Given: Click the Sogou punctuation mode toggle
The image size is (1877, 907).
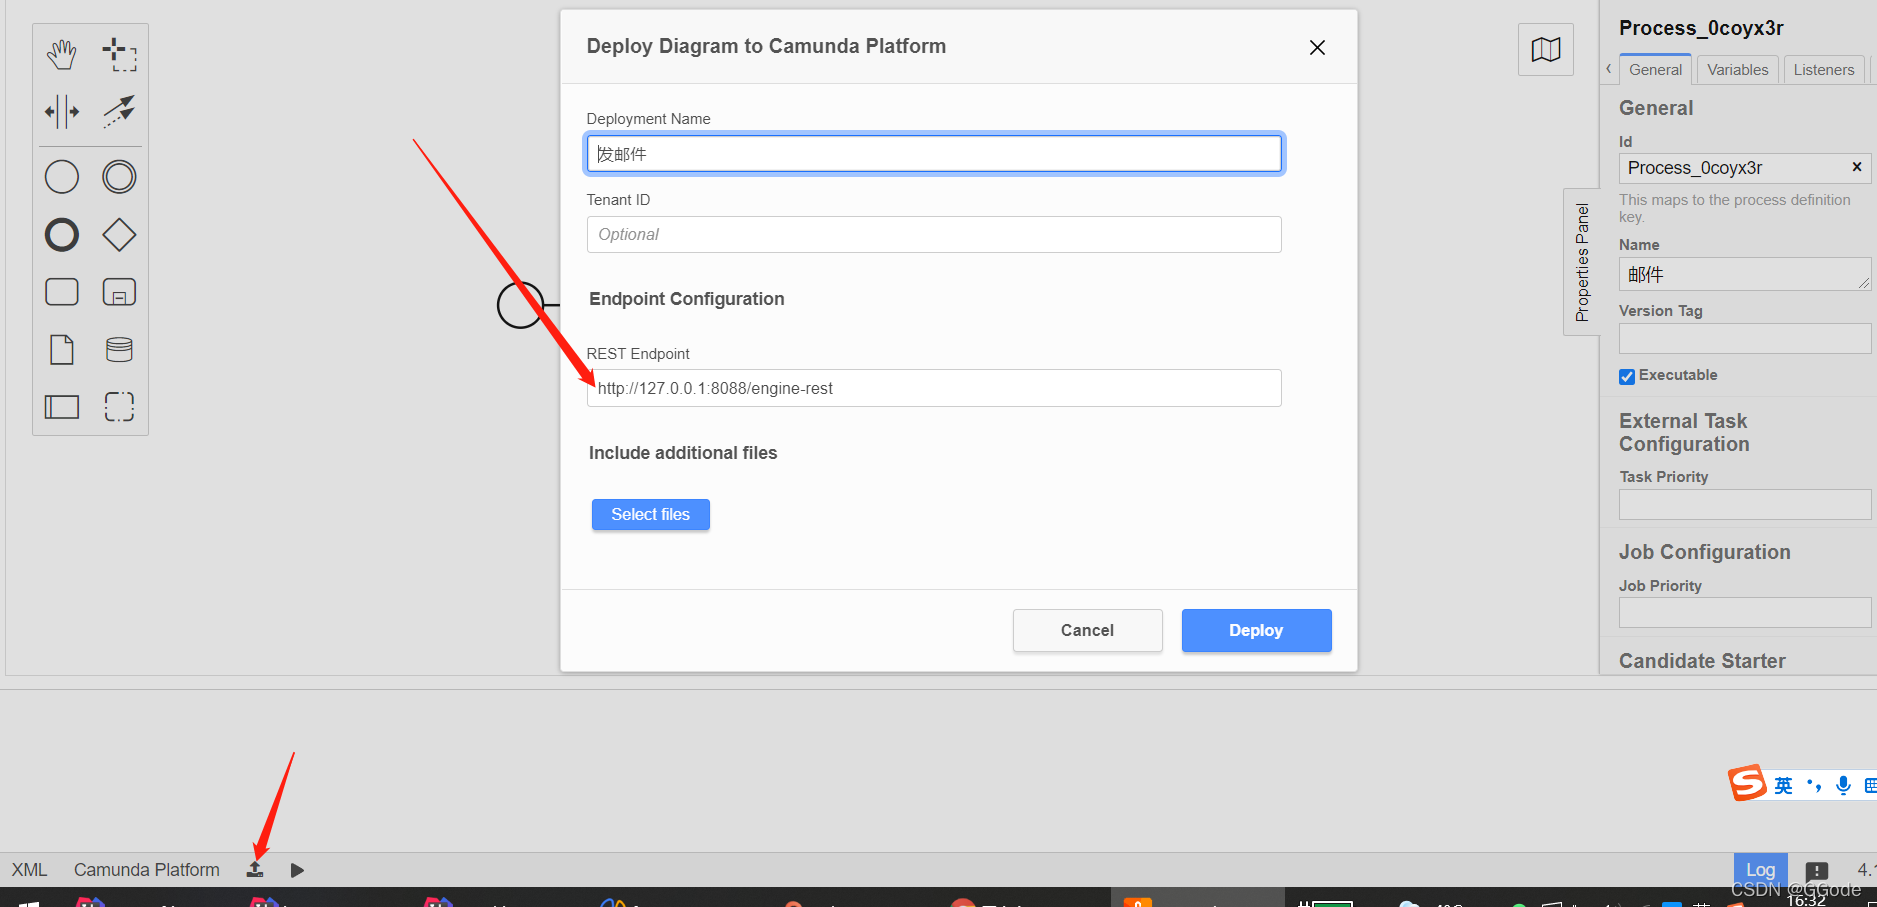Looking at the screenshot, I should tap(1814, 786).
